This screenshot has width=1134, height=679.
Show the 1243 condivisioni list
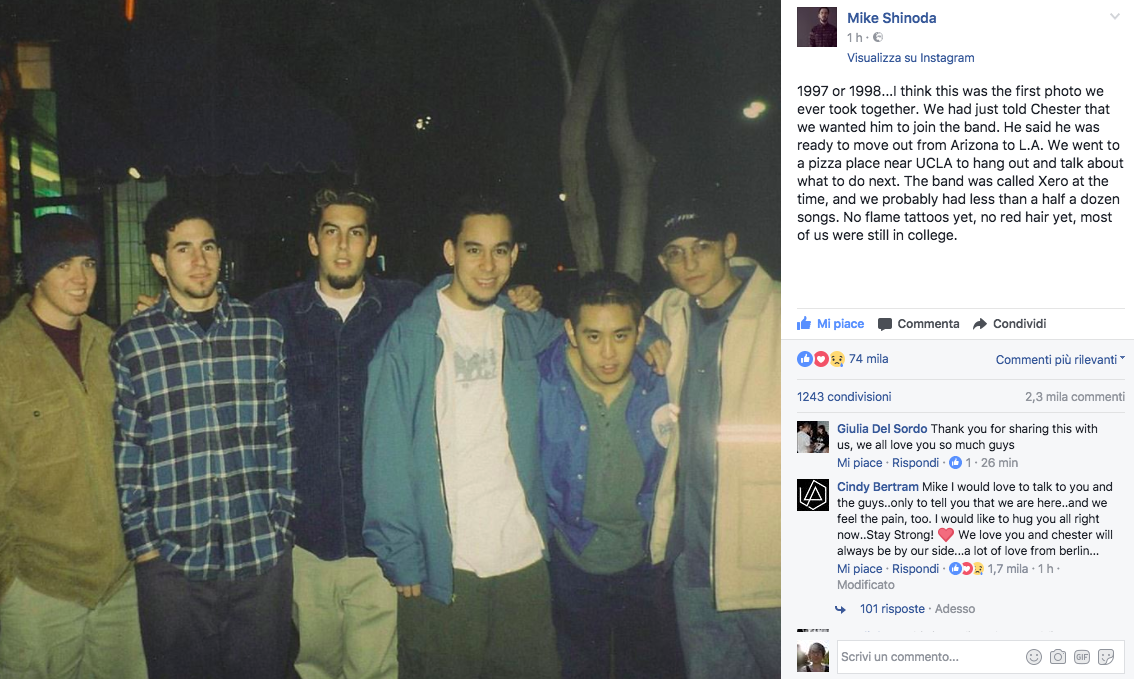click(844, 397)
